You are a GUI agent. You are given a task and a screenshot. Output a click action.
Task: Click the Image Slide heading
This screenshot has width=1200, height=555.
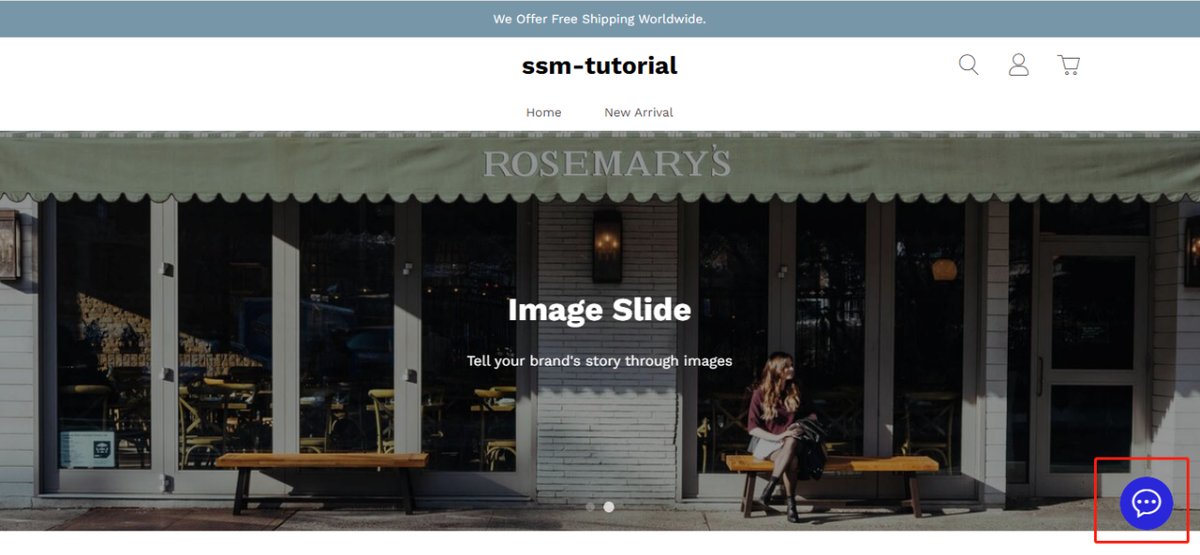(599, 310)
